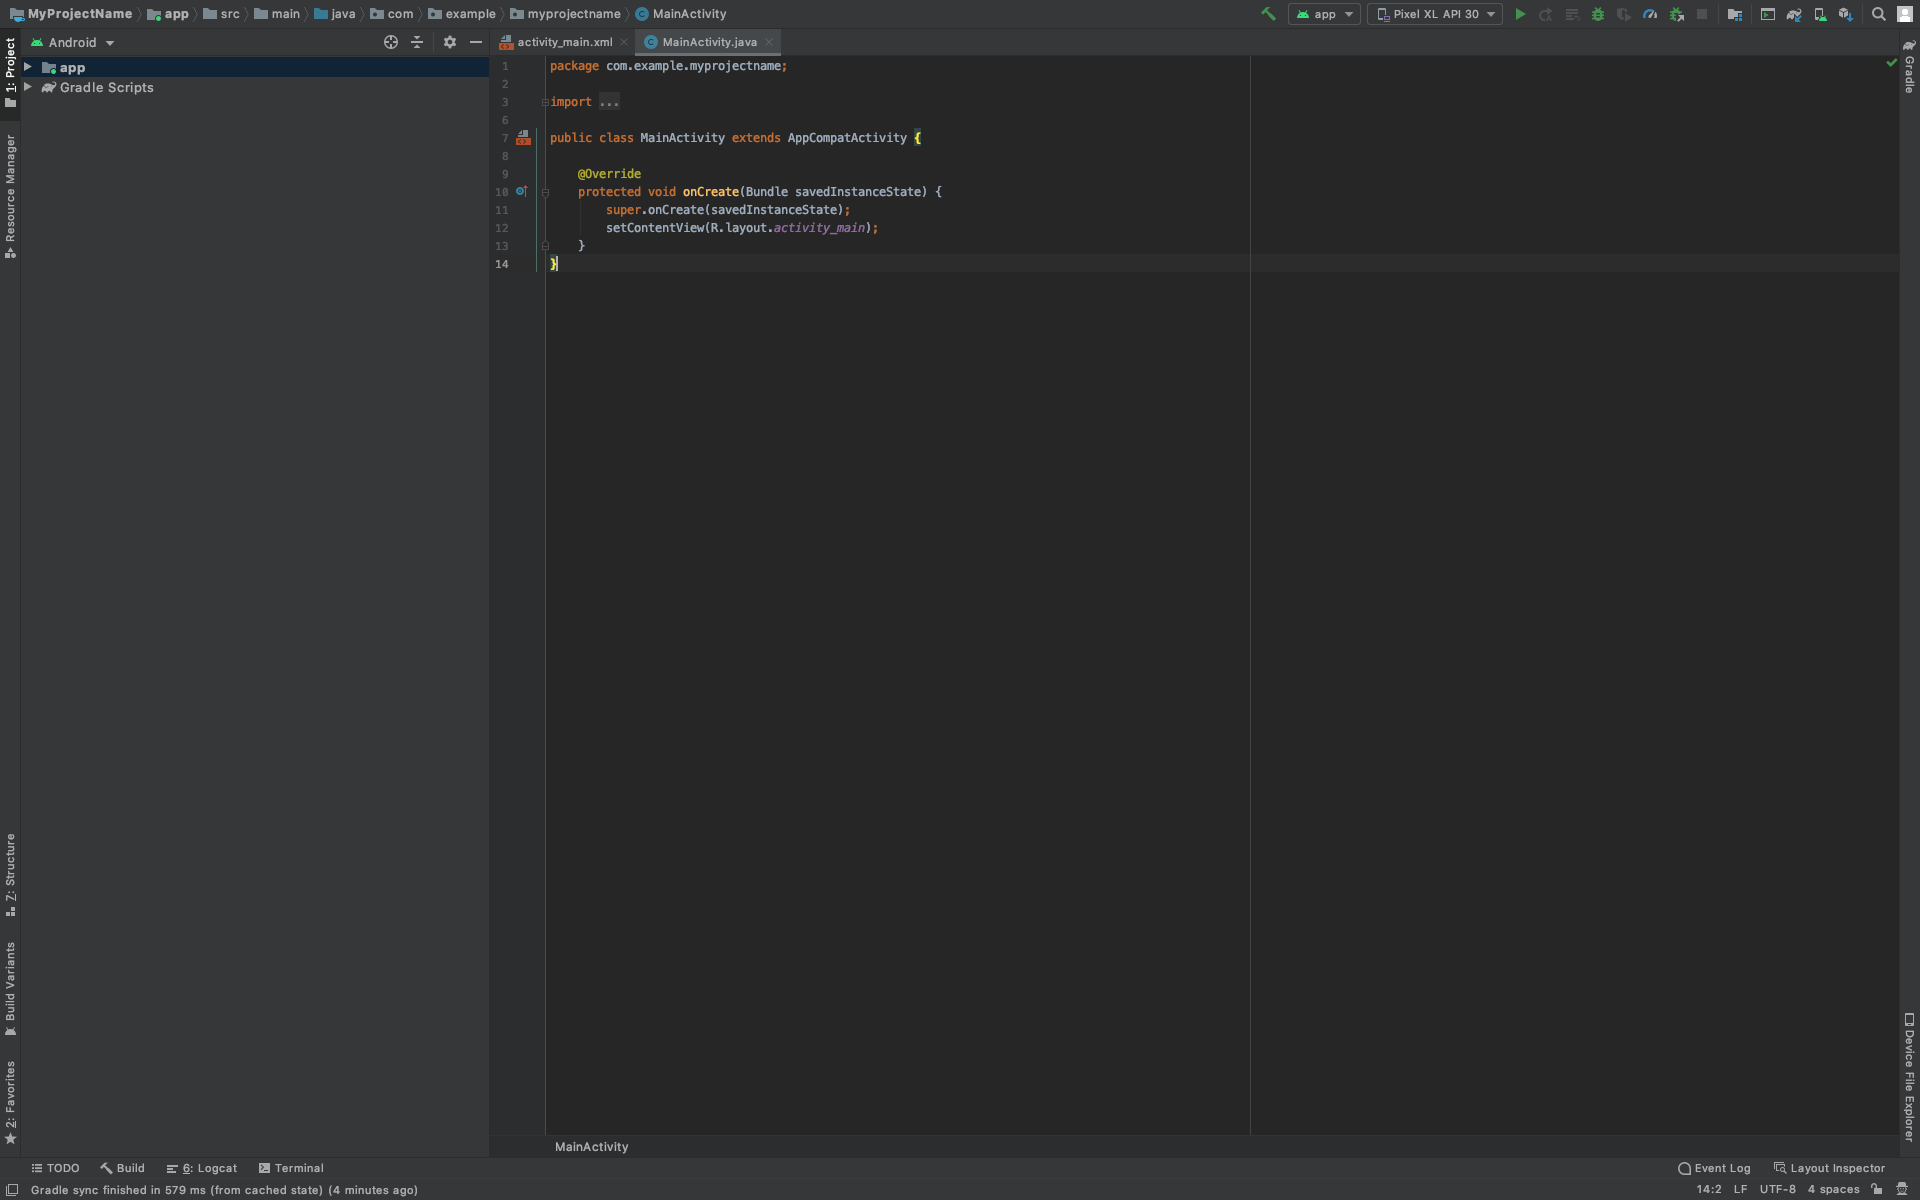The height and width of the screenshot is (1200, 1920).
Task: Sync project with Gradle files icon
Action: (1794, 14)
